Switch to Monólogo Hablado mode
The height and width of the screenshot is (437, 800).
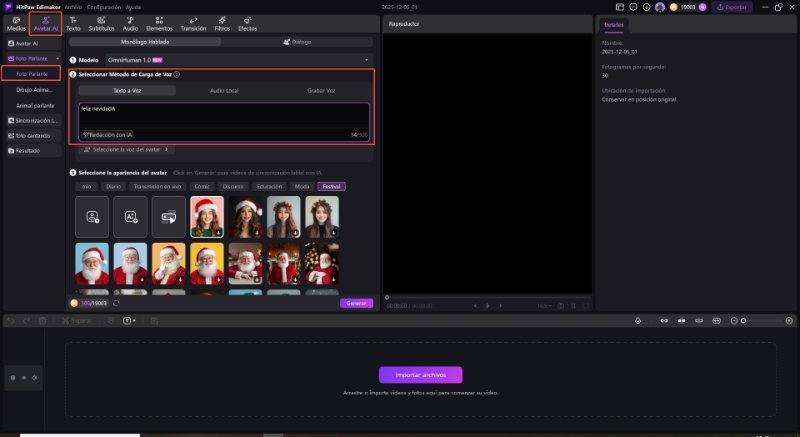(x=145, y=42)
